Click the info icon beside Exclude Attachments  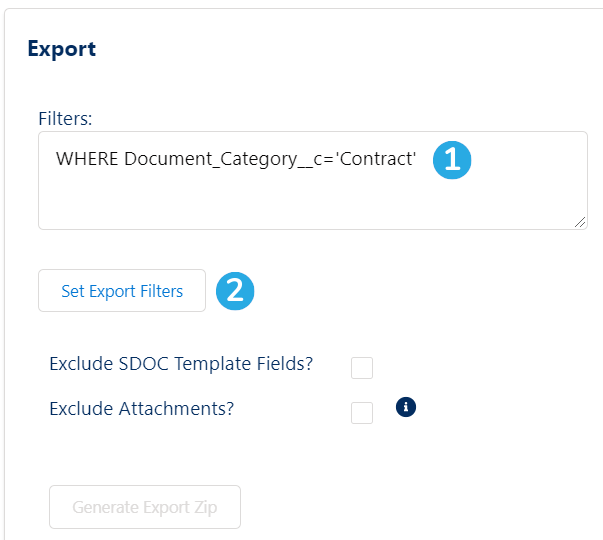406,407
